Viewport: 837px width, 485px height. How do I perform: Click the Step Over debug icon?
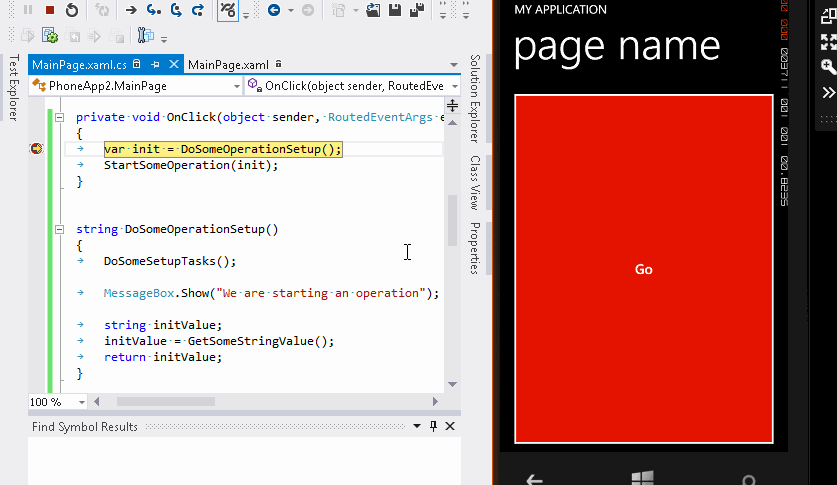(x=176, y=10)
